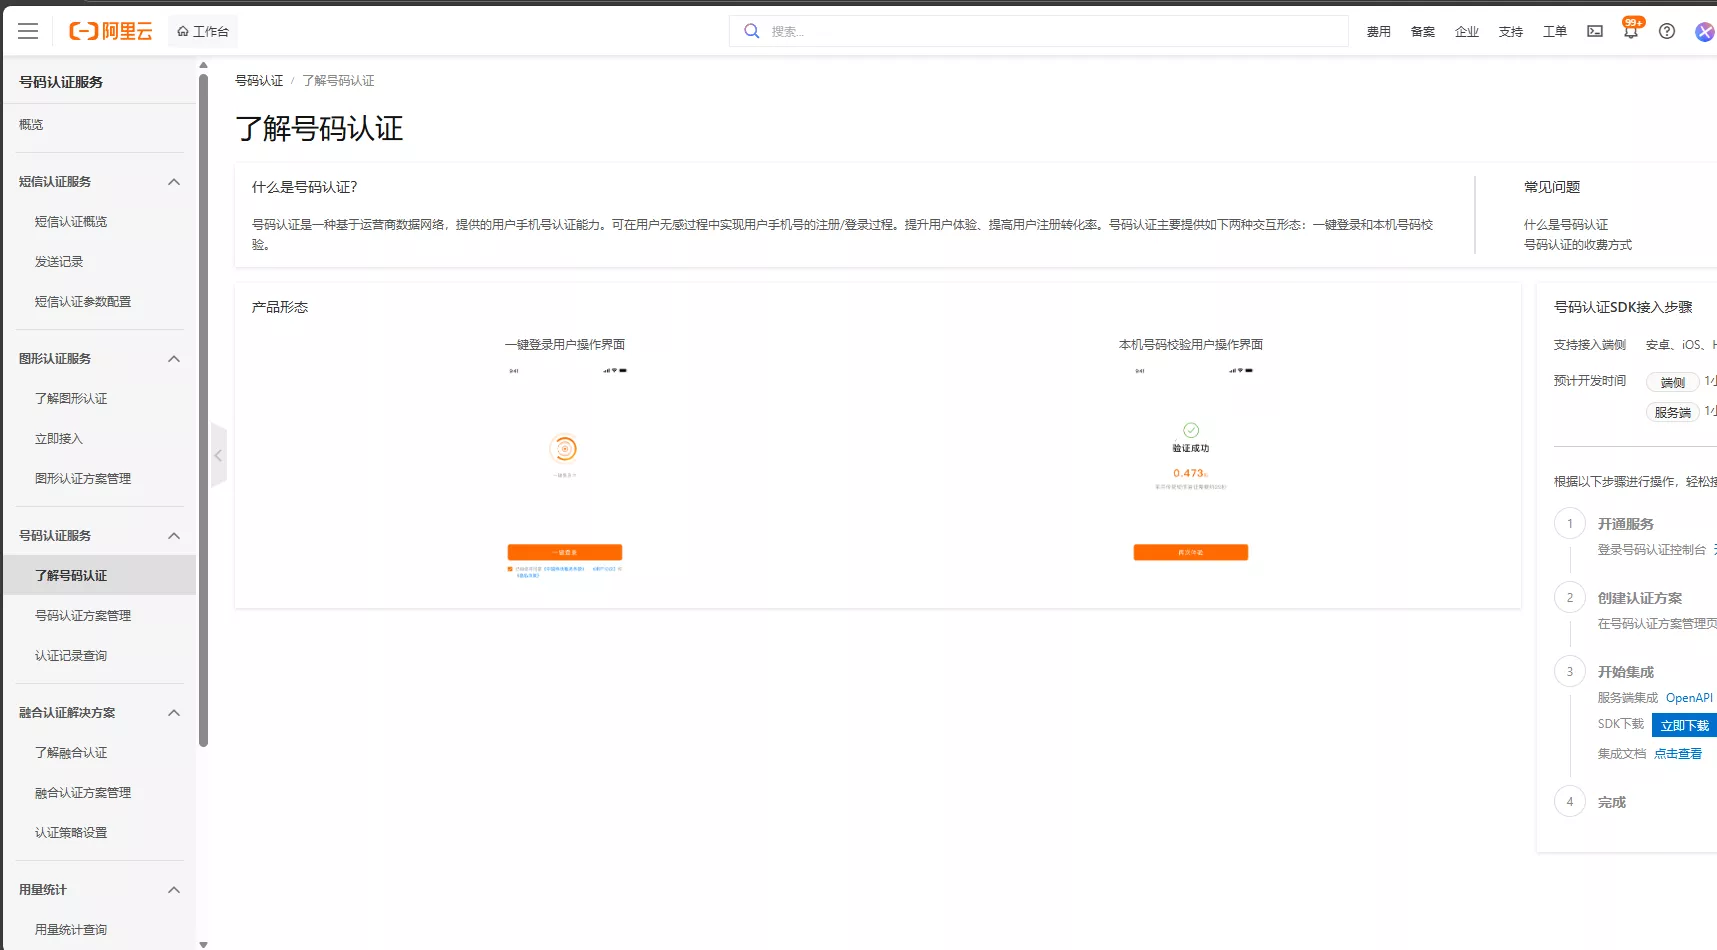
Task: Open the 工单 menu
Action: click(x=1554, y=31)
